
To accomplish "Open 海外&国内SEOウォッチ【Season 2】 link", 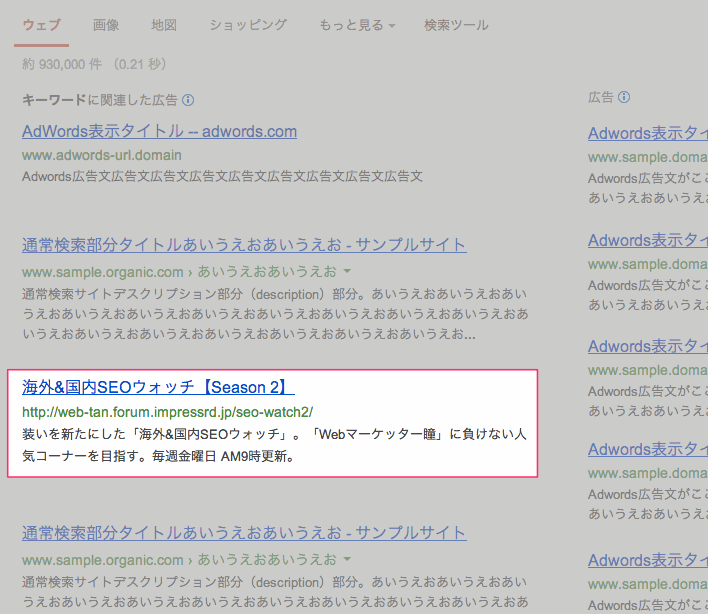I will pyautogui.click(x=158, y=387).
